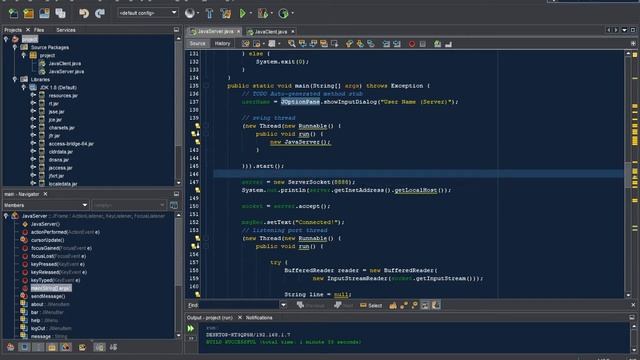
Task: Click the Comment icon in the editor toolbar
Action: (438, 44)
